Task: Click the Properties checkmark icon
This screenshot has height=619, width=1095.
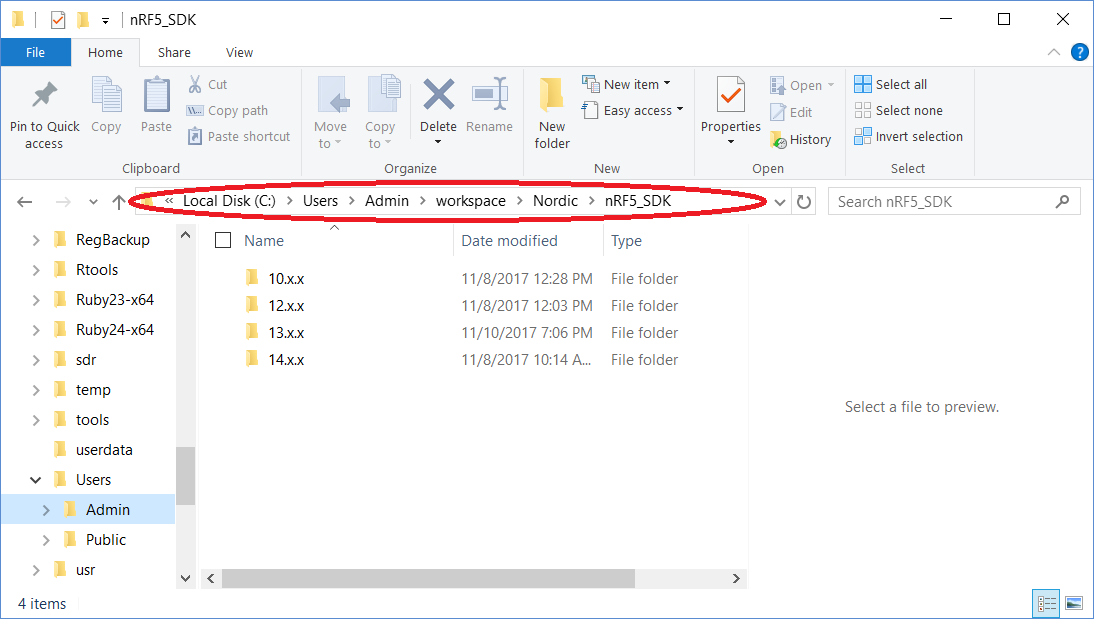Action: (730, 94)
